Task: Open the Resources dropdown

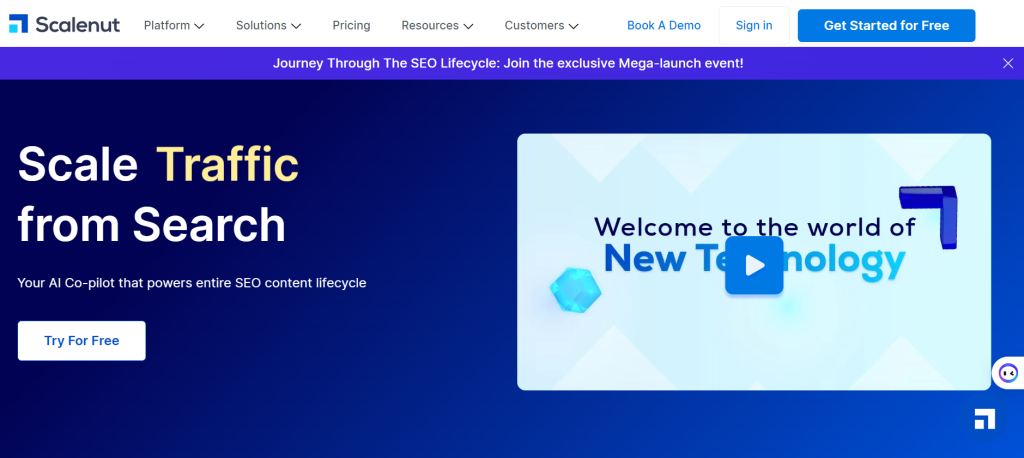Action: pos(437,25)
